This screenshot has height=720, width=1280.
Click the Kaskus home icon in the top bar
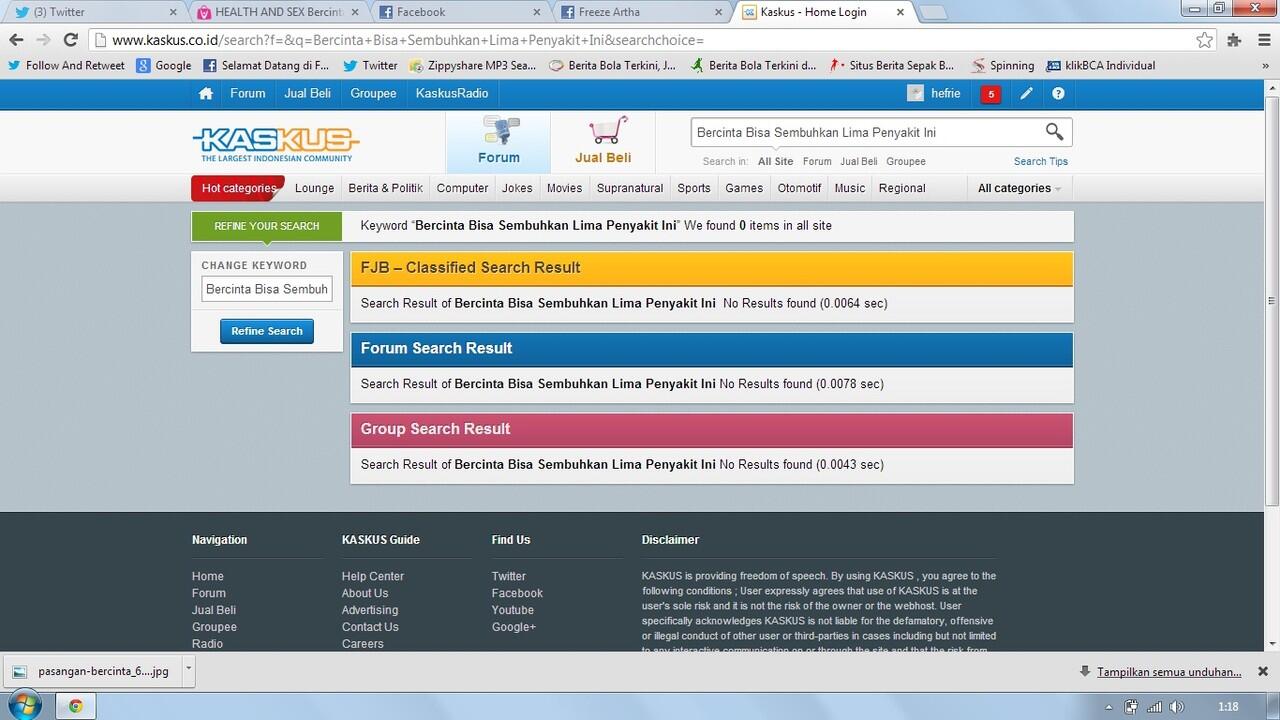(x=206, y=94)
